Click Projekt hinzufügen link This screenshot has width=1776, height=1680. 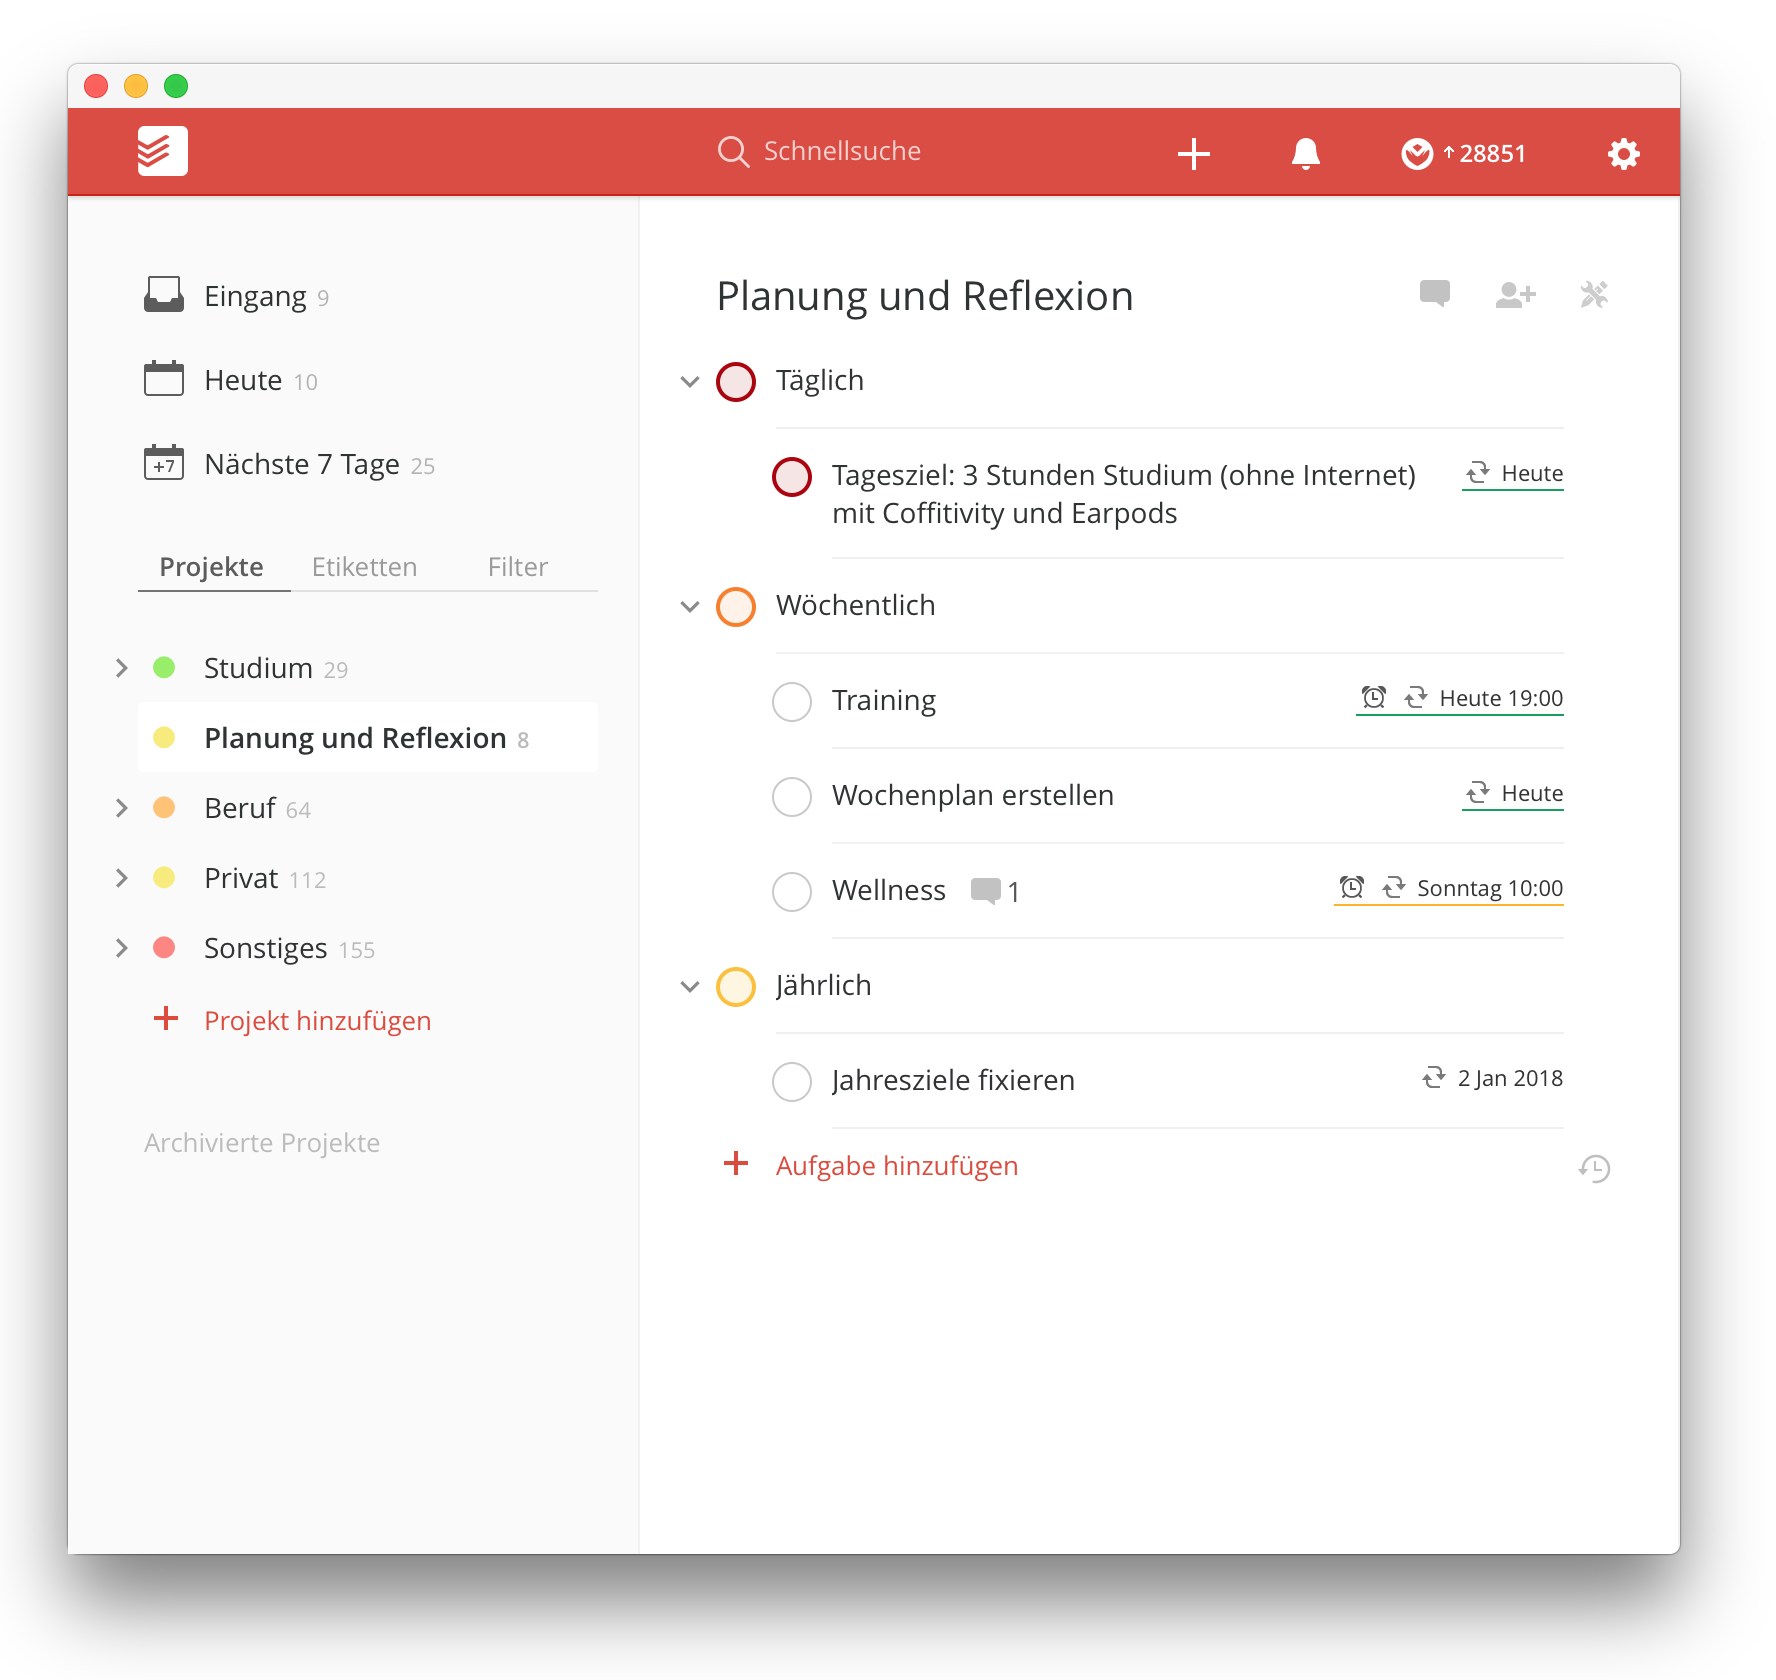317,1021
